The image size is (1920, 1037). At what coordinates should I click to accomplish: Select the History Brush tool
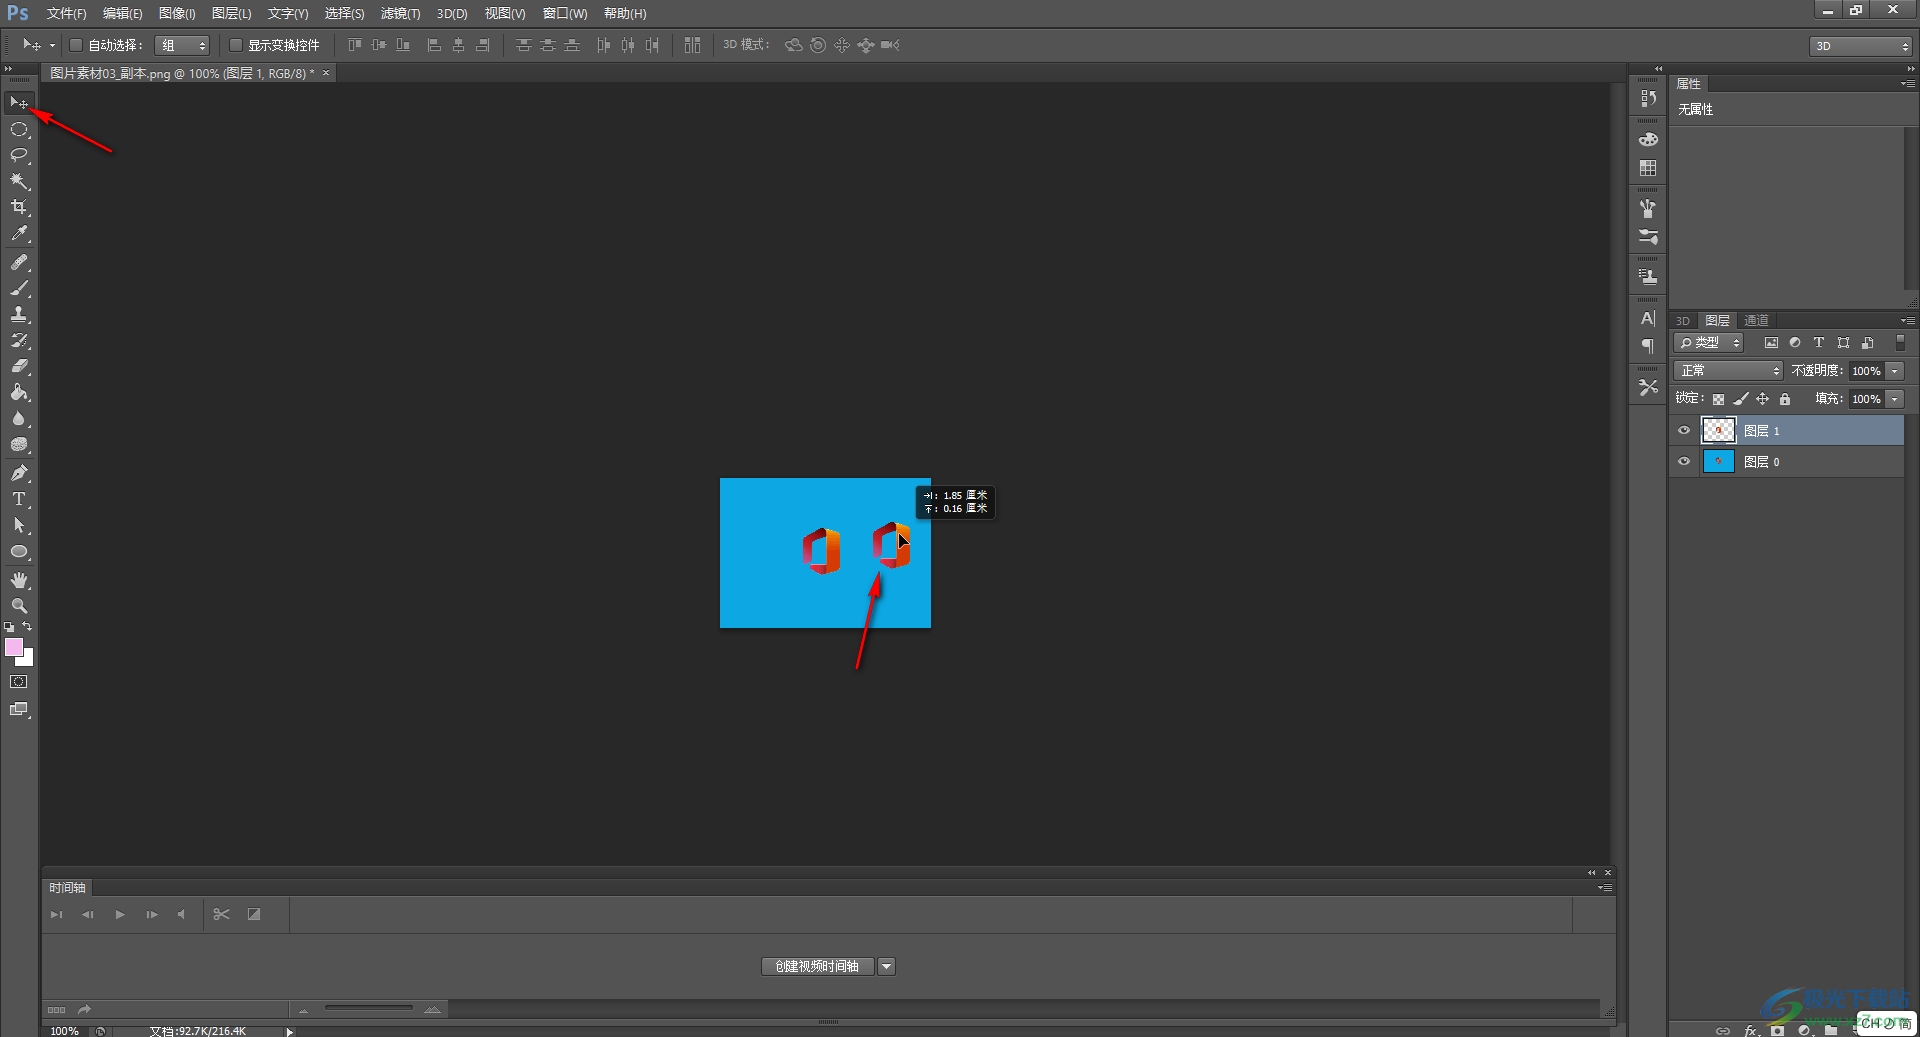(19, 340)
